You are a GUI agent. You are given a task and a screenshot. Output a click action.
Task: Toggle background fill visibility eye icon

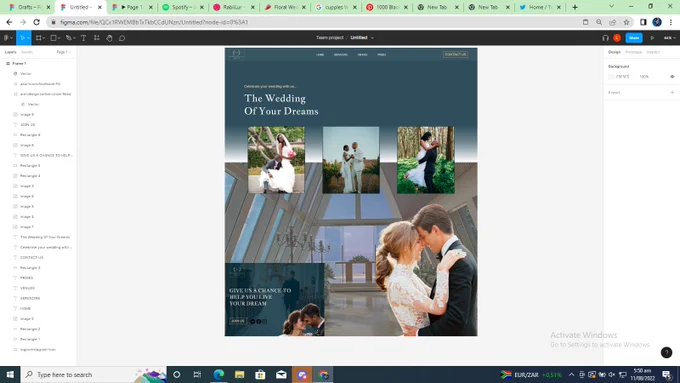point(672,77)
